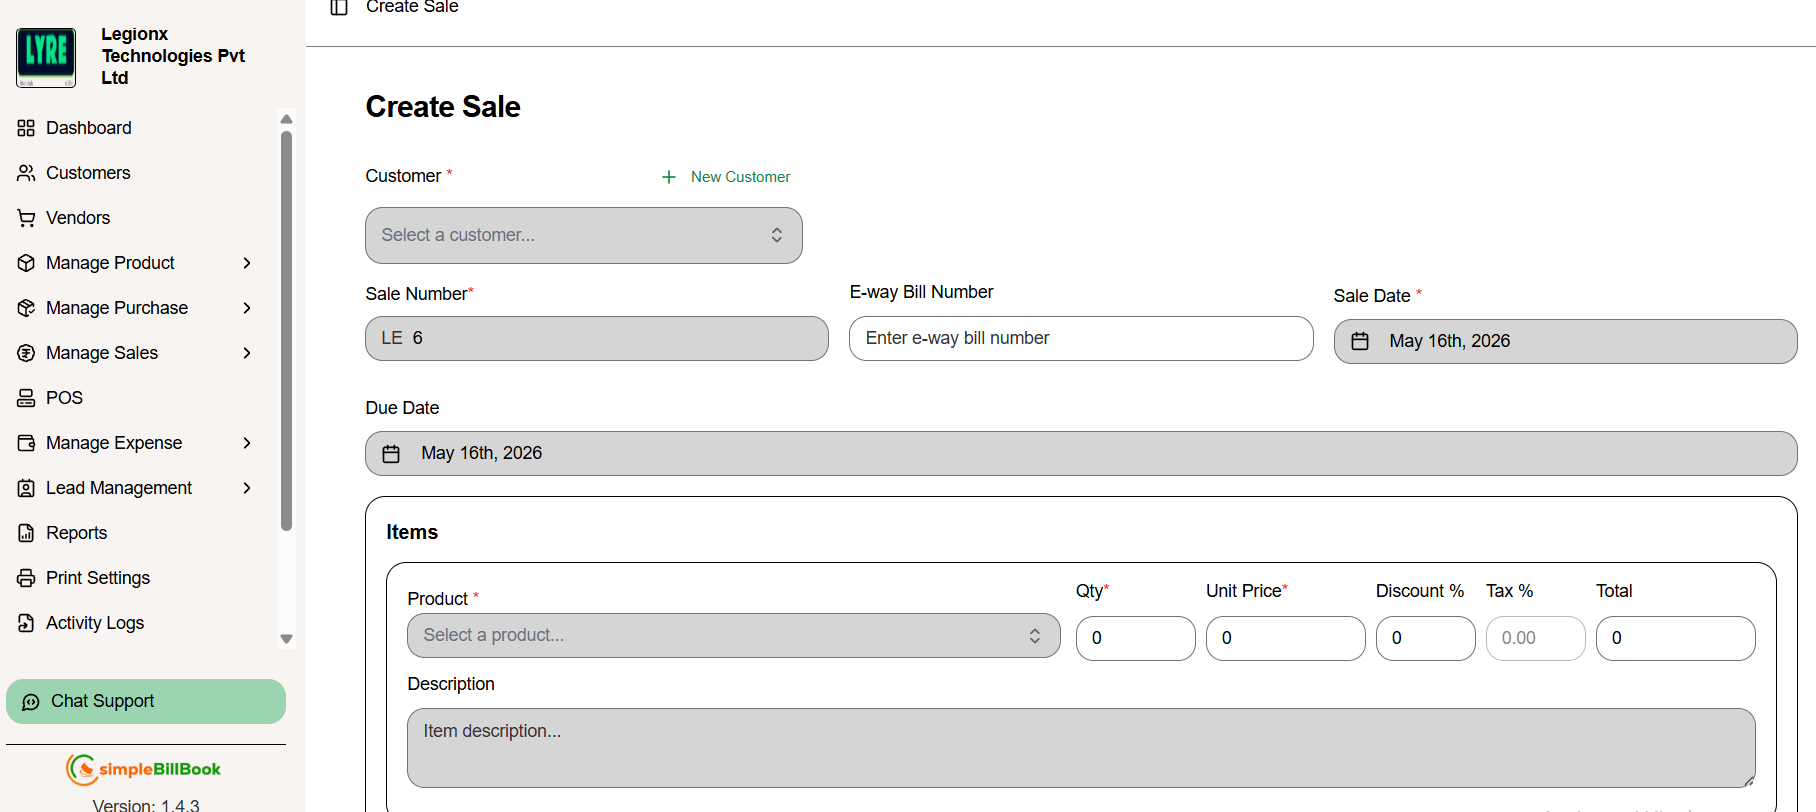Click the E-way Bill Number field
This screenshot has width=1816, height=812.
click(x=1081, y=339)
